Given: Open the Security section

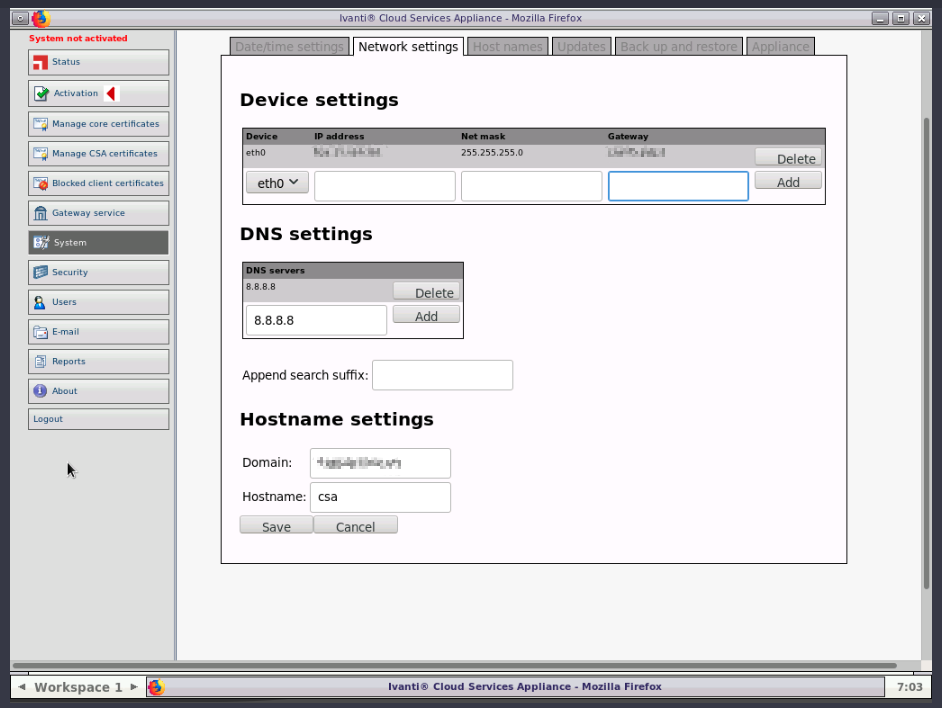Looking at the screenshot, I should [x=98, y=272].
